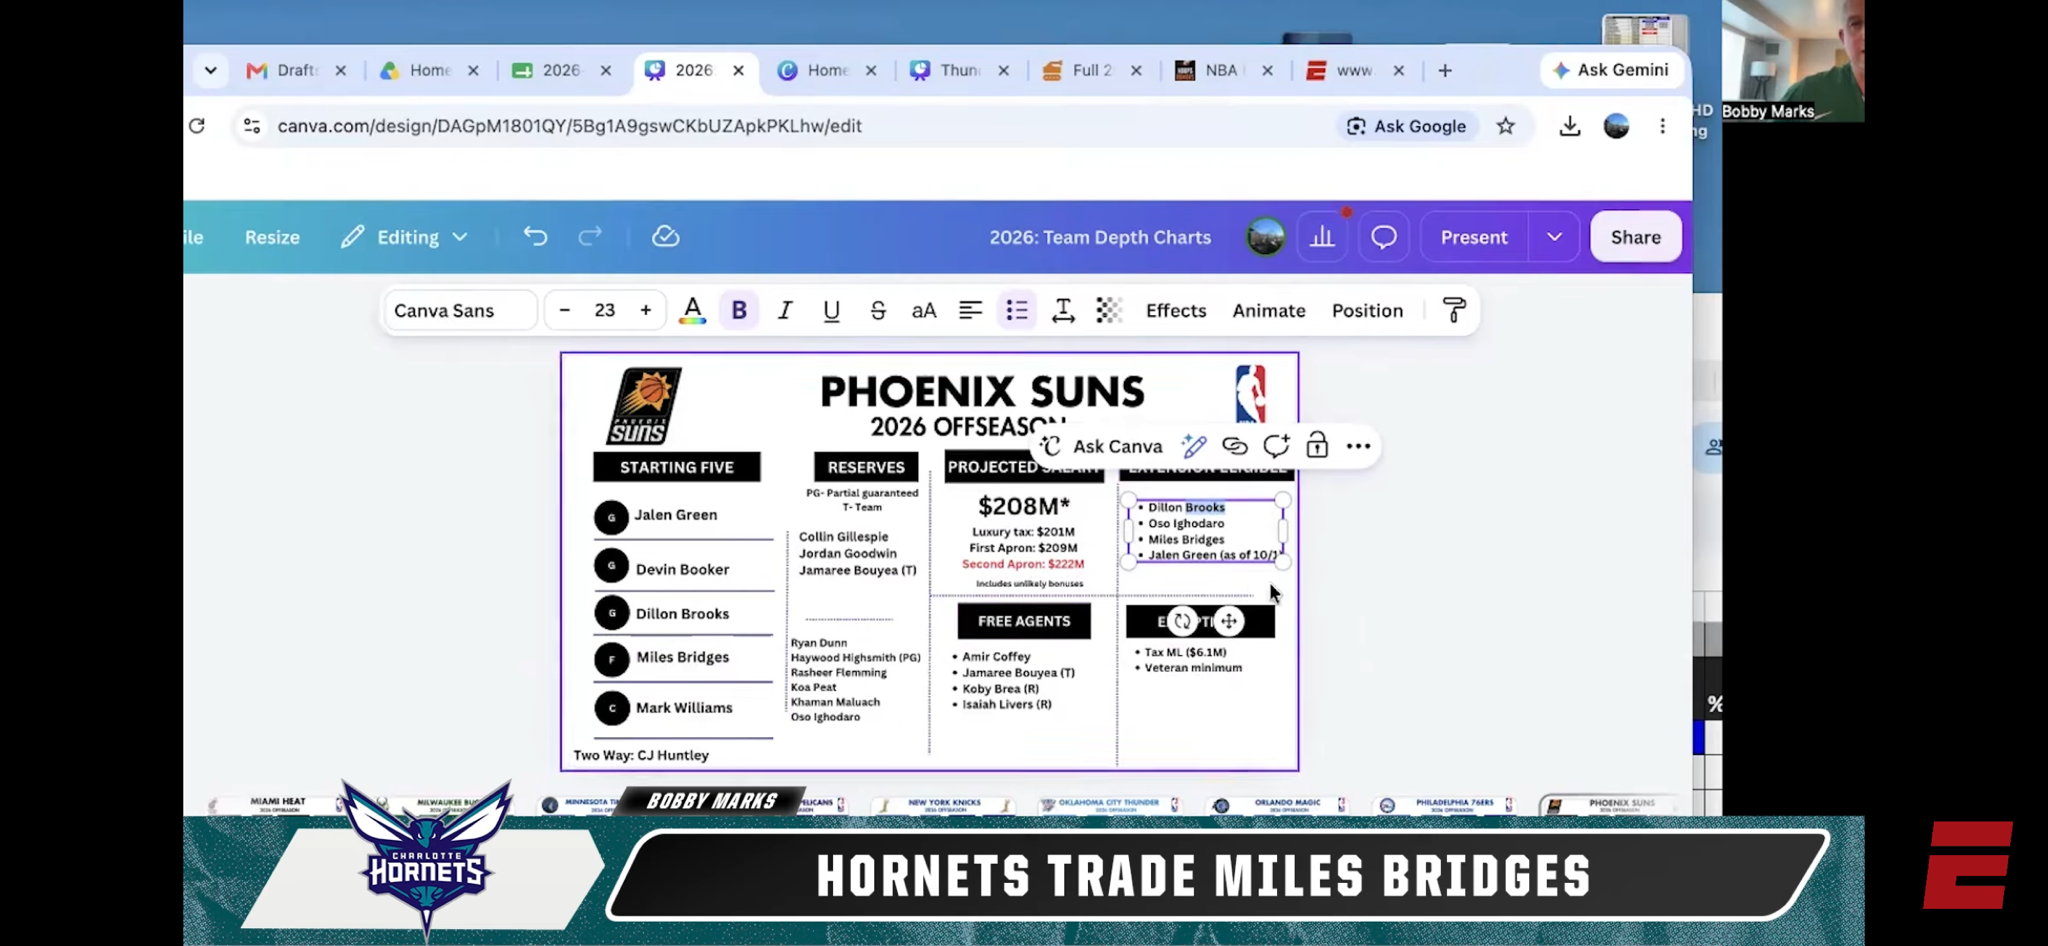This screenshot has width=2048, height=946.
Task: Click the Share button
Action: pyautogui.click(x=1636, y=237)
